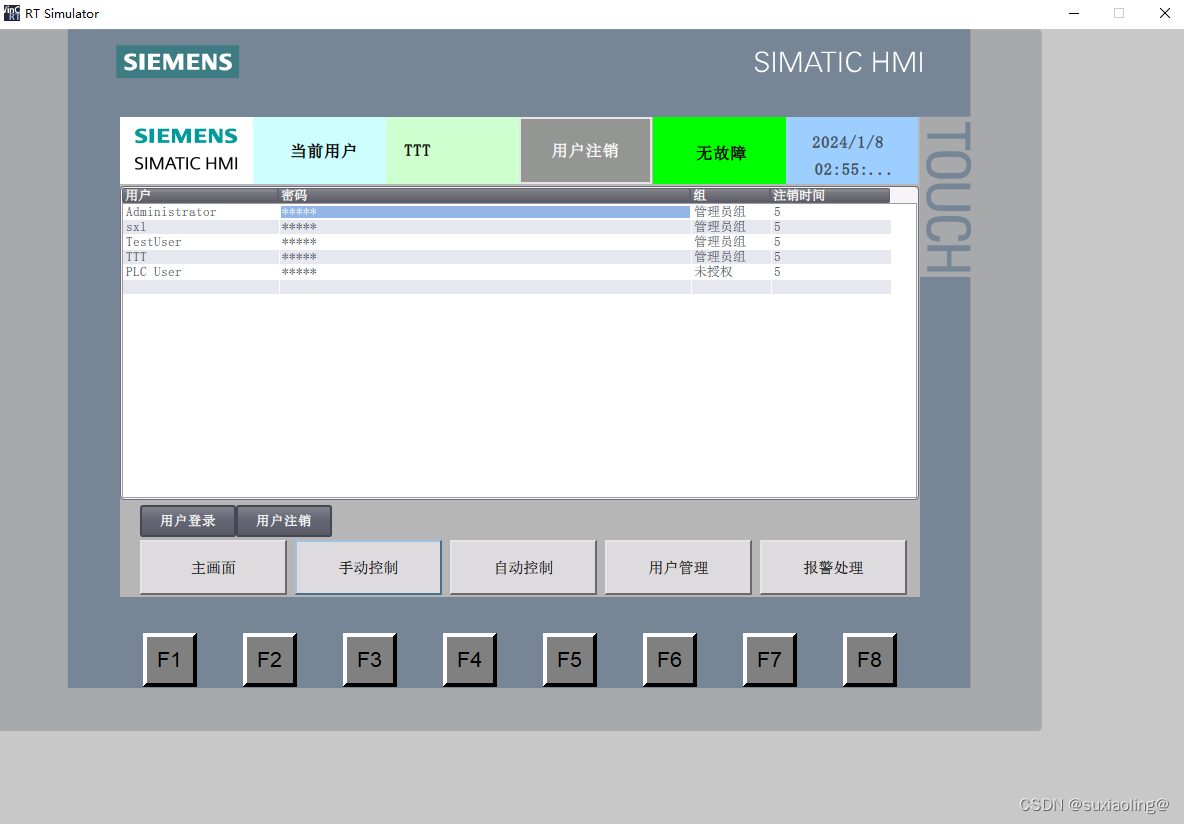1184x824 pixels.
Task: Click the F7 function key
Action: [769, 659]
